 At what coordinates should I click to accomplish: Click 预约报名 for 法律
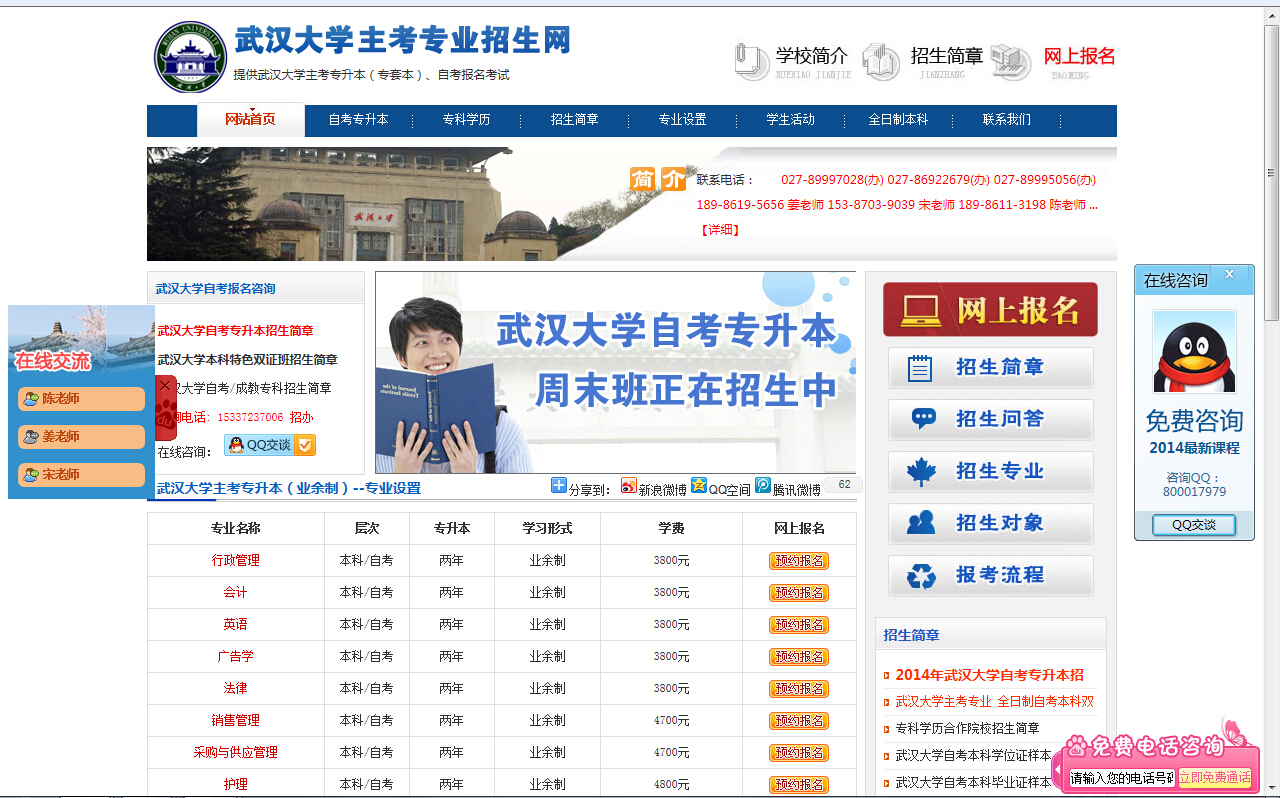point(799,689)
